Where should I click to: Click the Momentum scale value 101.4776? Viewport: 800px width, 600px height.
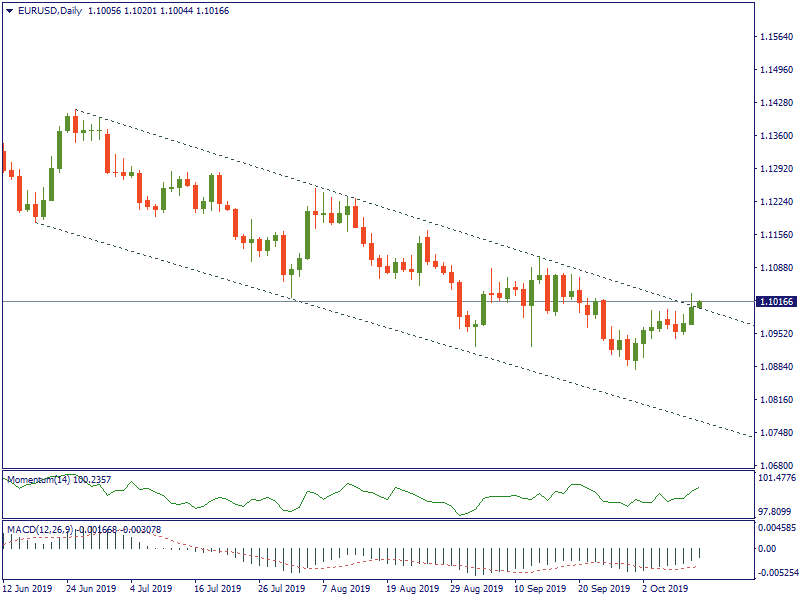coord(776,479)
